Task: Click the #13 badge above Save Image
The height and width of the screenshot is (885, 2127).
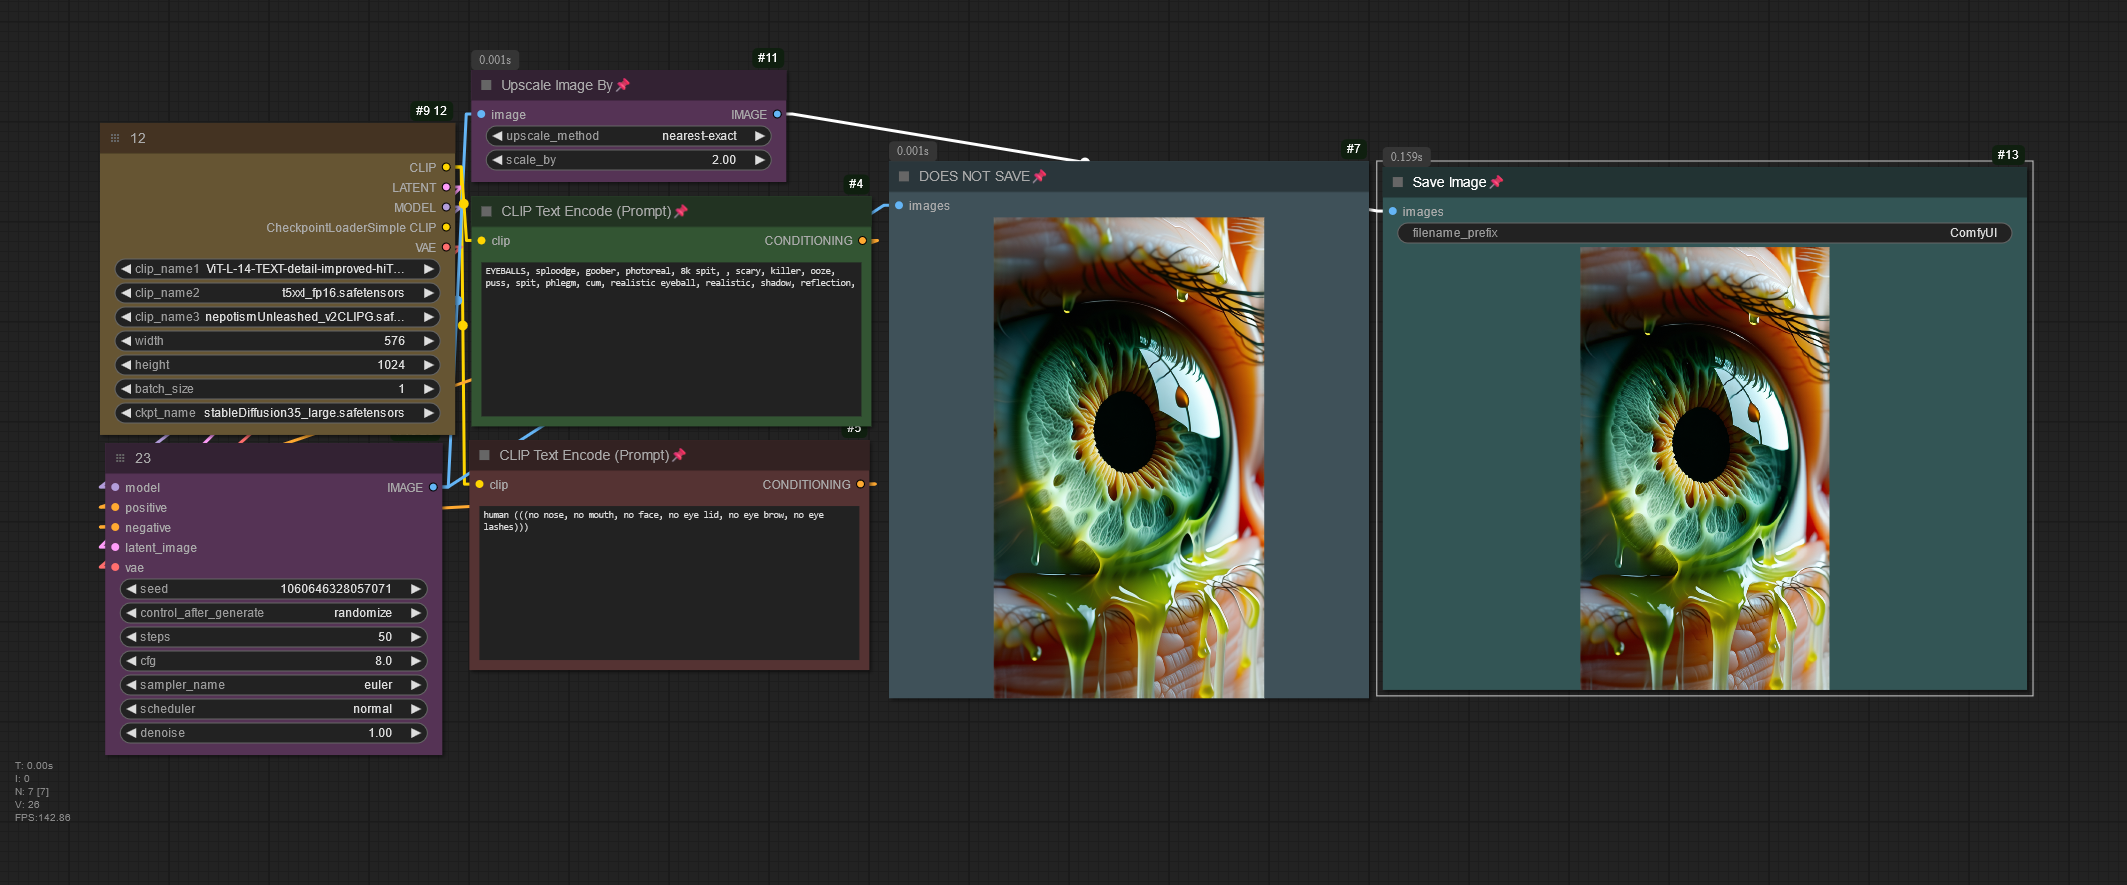Action: 2008,155
